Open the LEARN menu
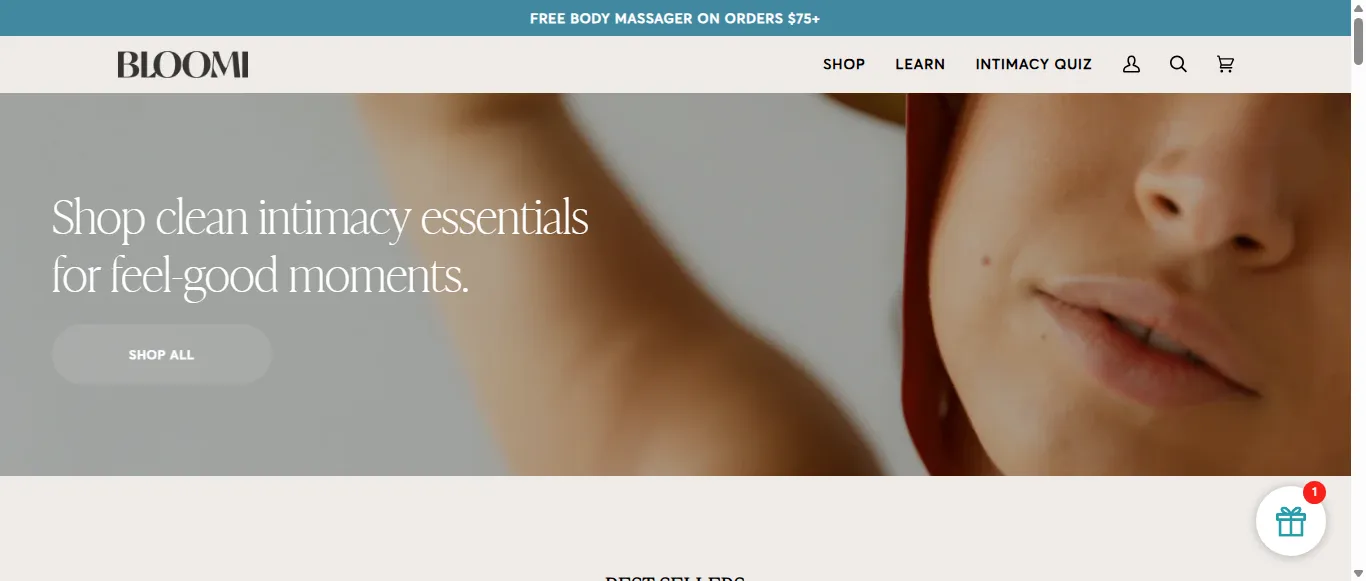 coord(920,64)
